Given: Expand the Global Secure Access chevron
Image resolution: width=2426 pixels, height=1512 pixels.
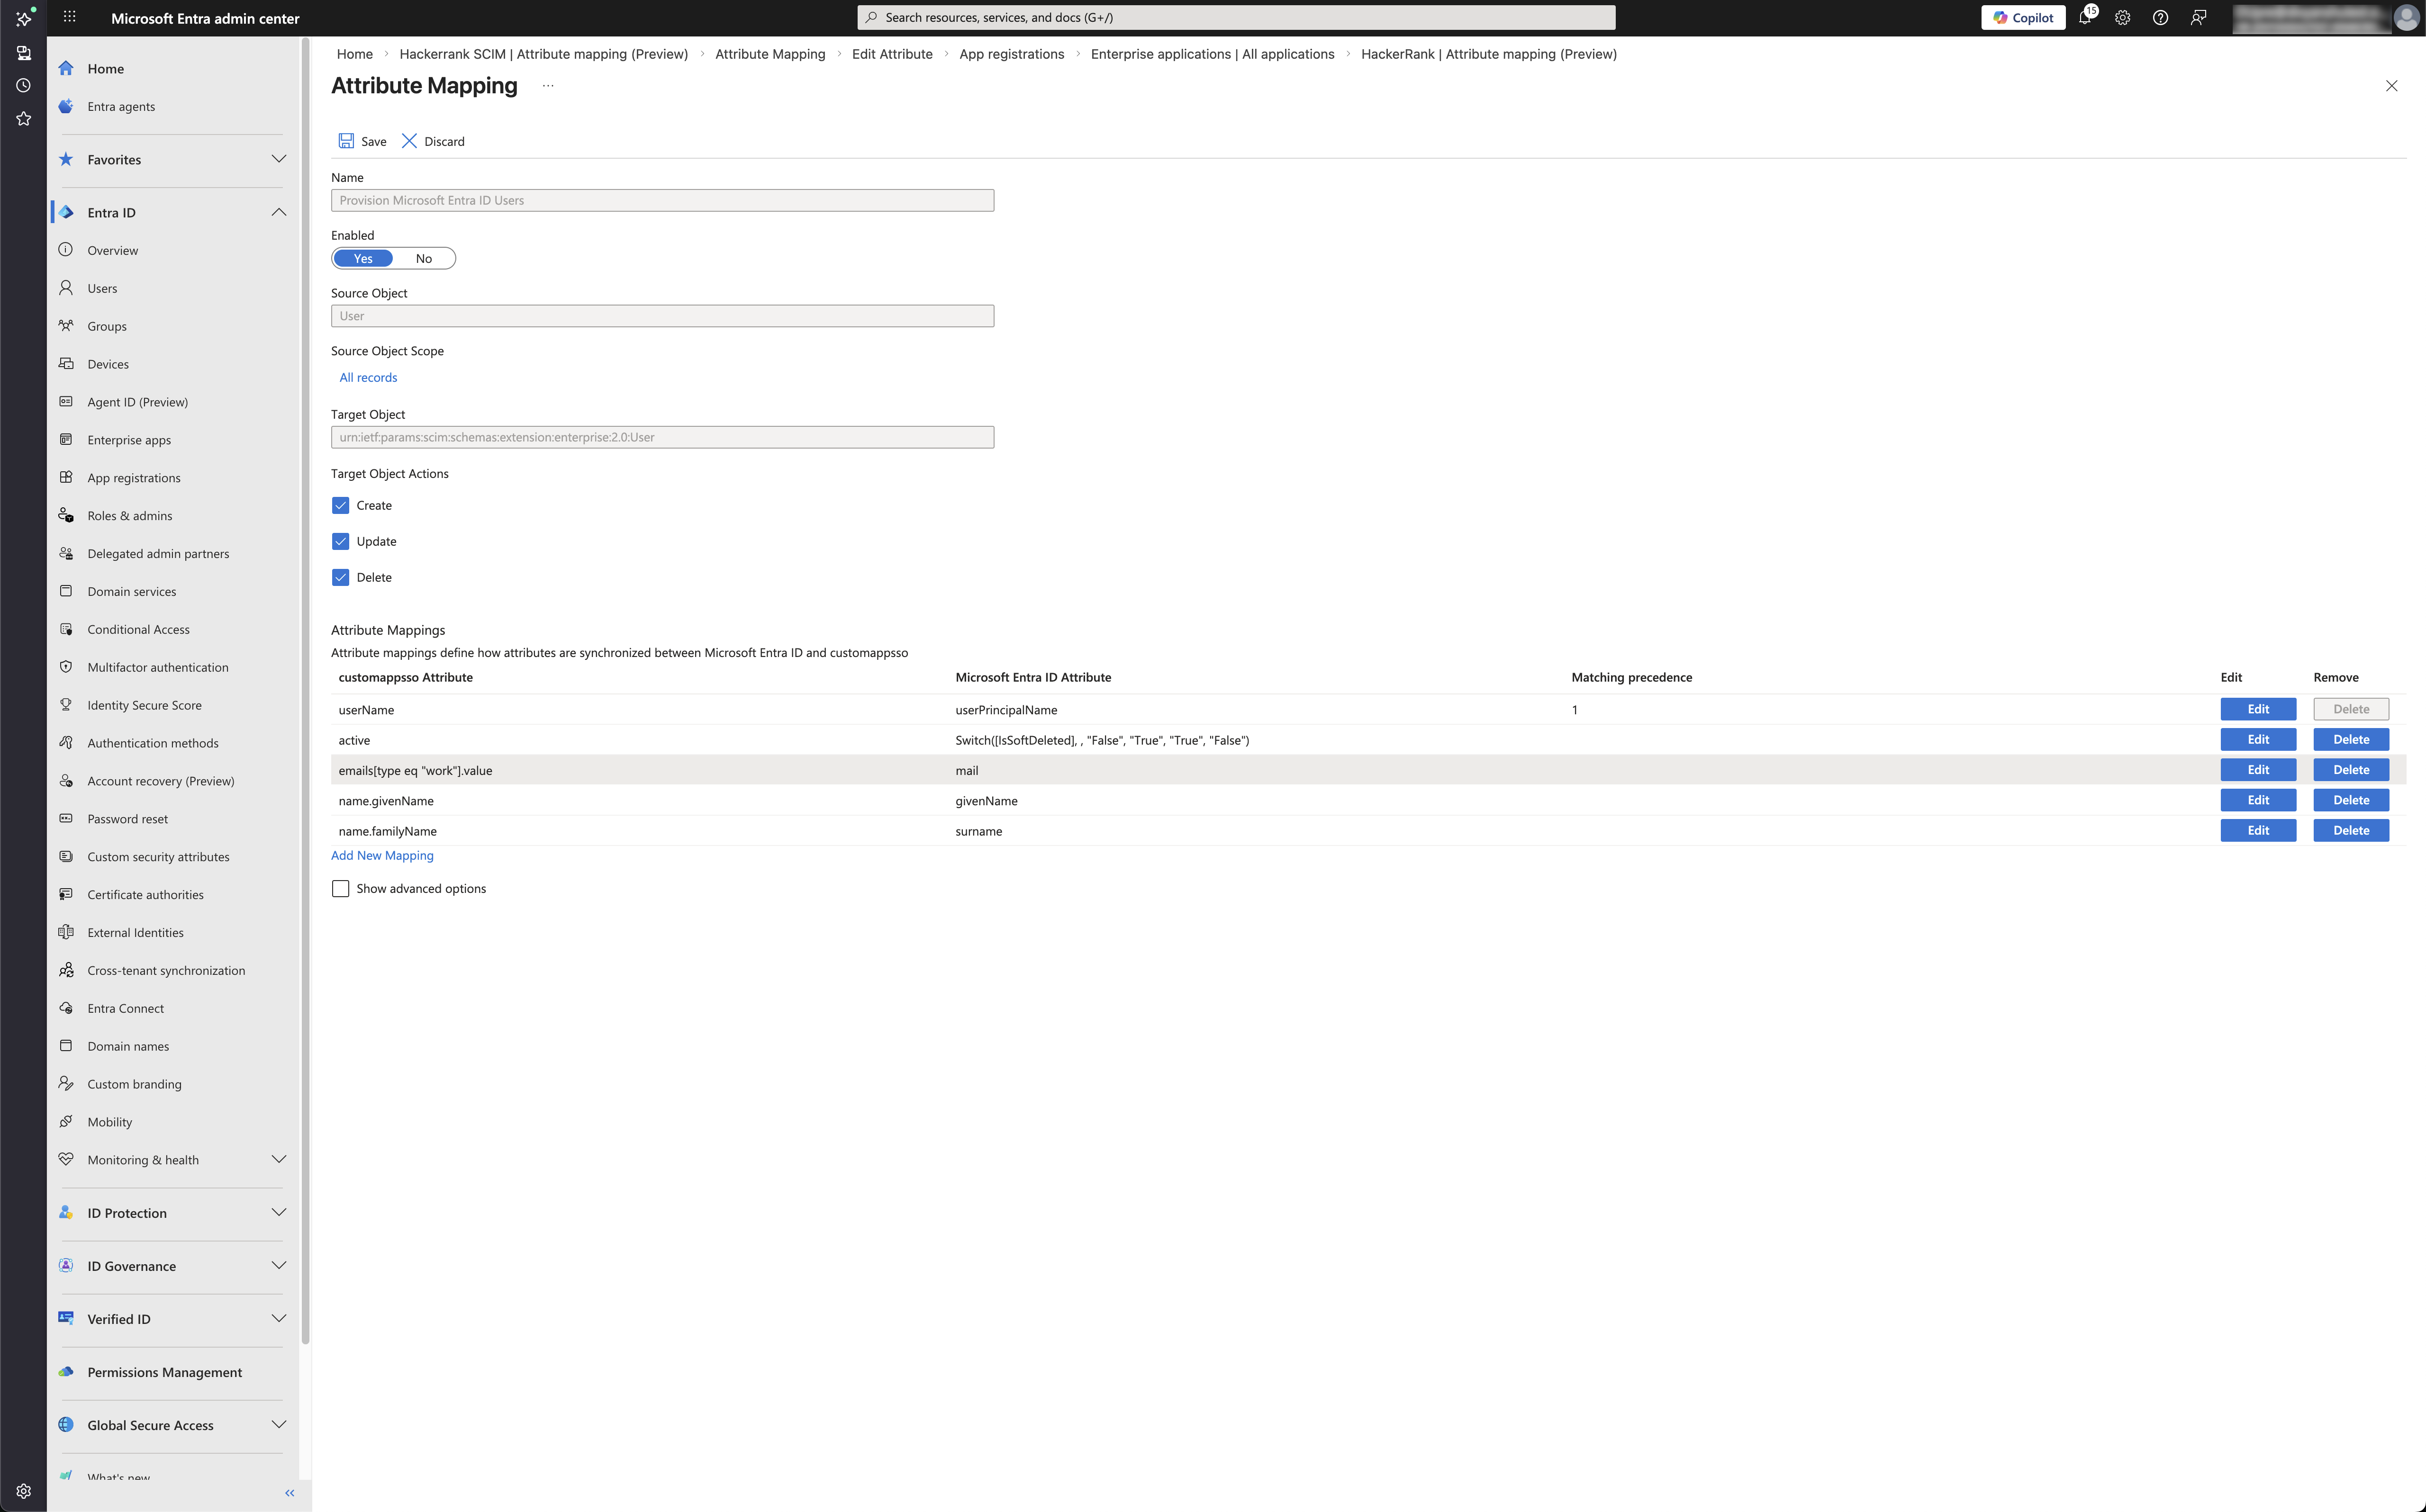Looking at the screenshot, I should [279, 1424].
